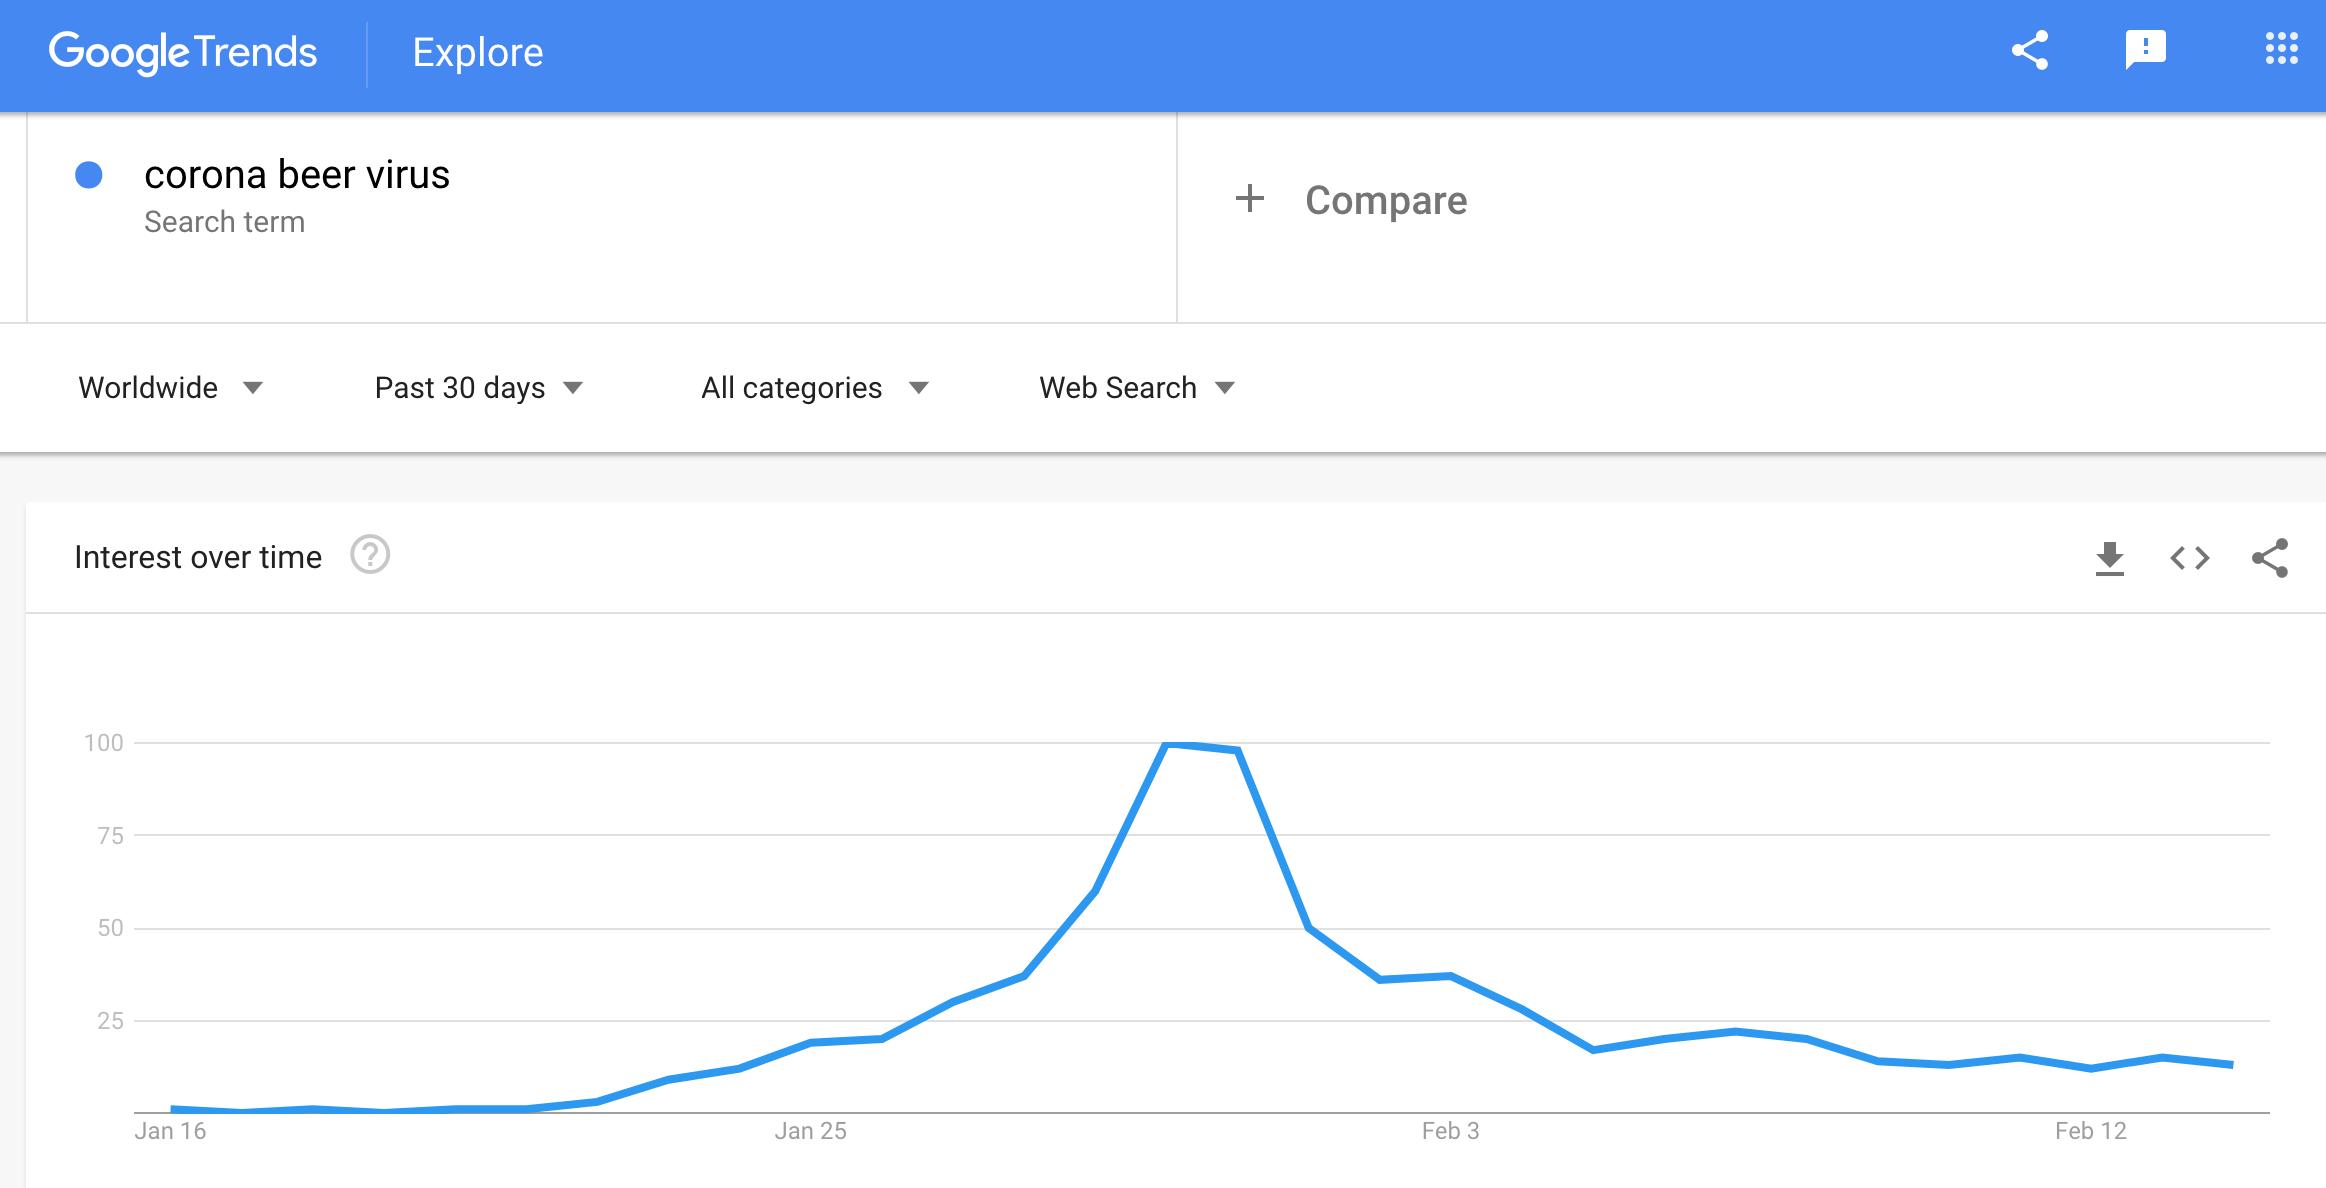Open the embed code icon for chart
This screenshot has height=1188, width=2326.
[2189, 558]
